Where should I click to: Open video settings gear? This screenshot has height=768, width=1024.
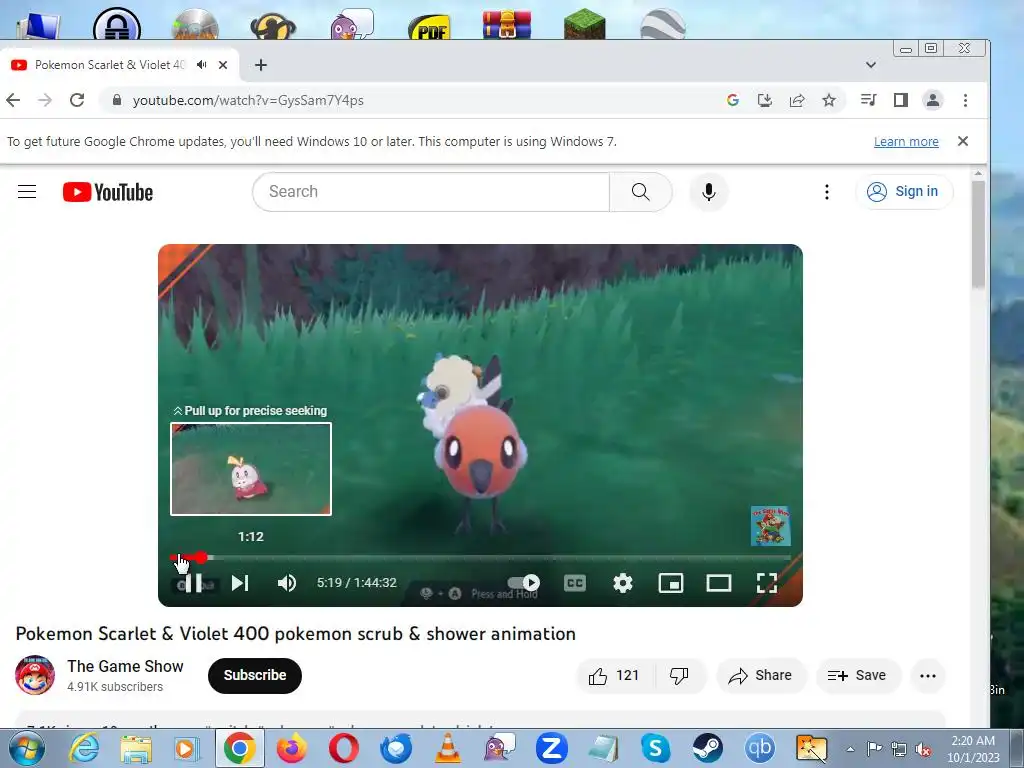point(623,583)
